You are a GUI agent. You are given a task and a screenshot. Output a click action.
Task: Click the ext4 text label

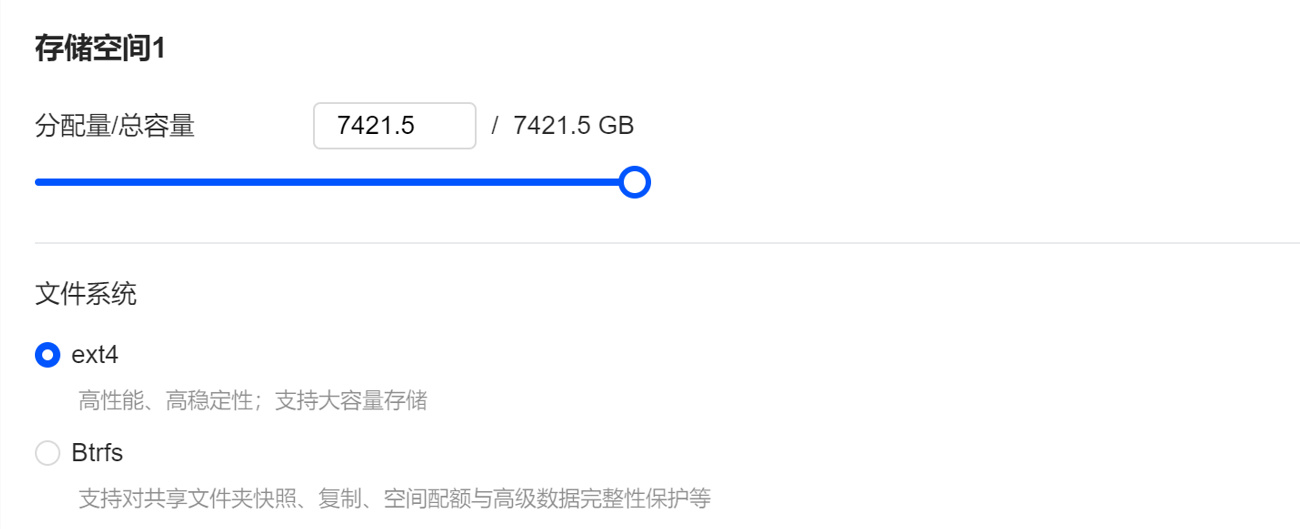coord(95,355)
